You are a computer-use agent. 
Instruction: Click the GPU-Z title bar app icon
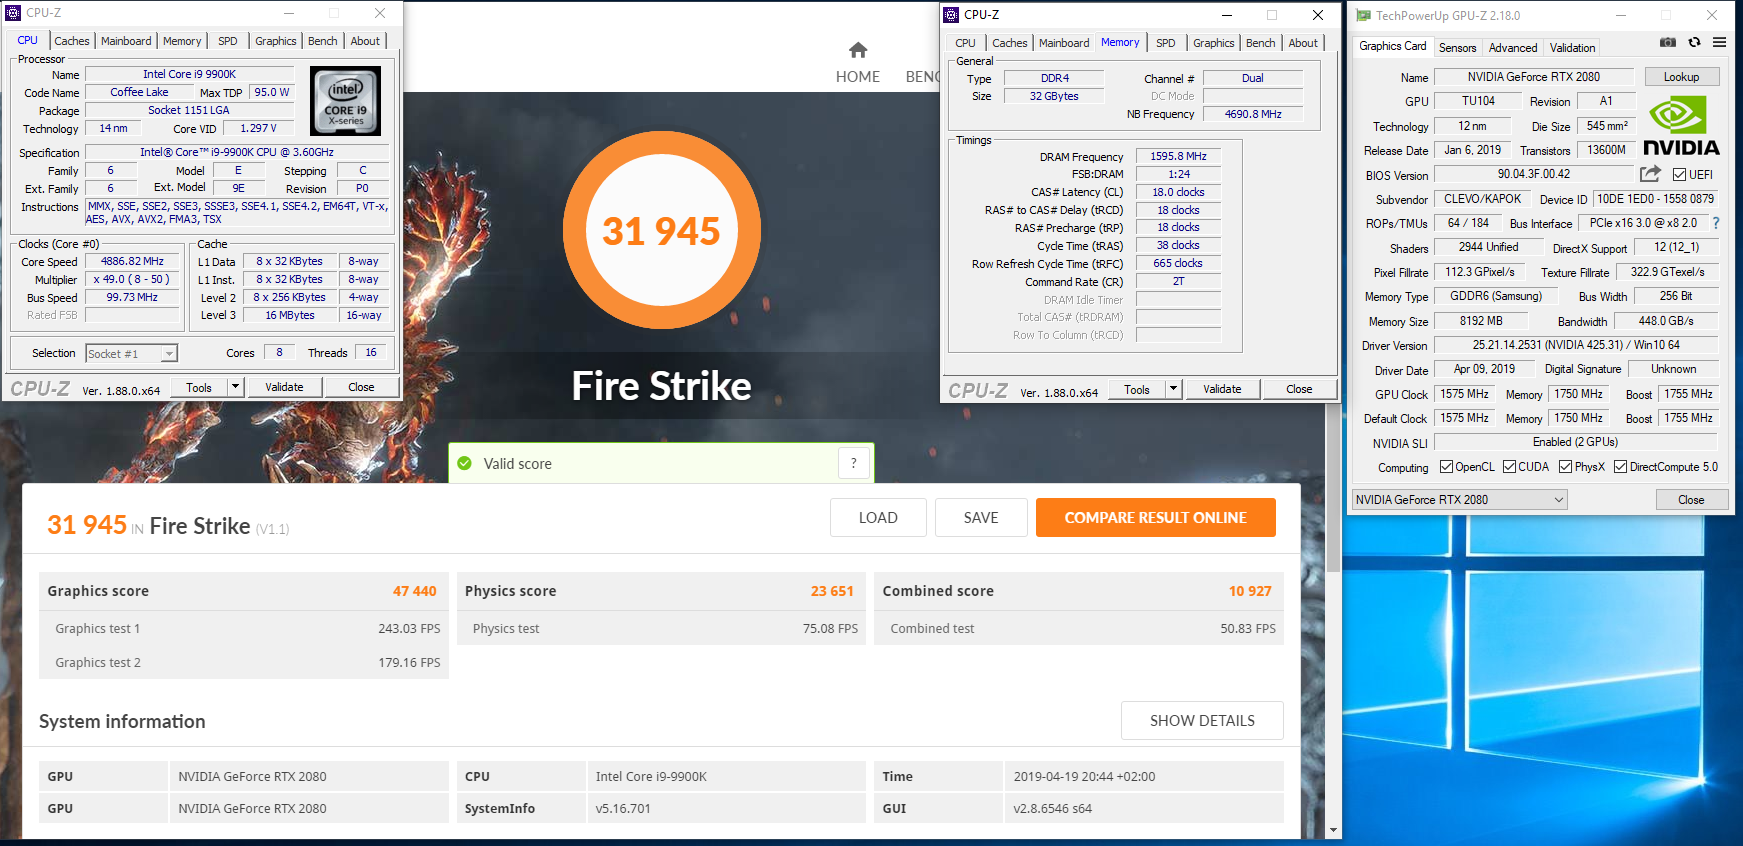pos(1363,15)
